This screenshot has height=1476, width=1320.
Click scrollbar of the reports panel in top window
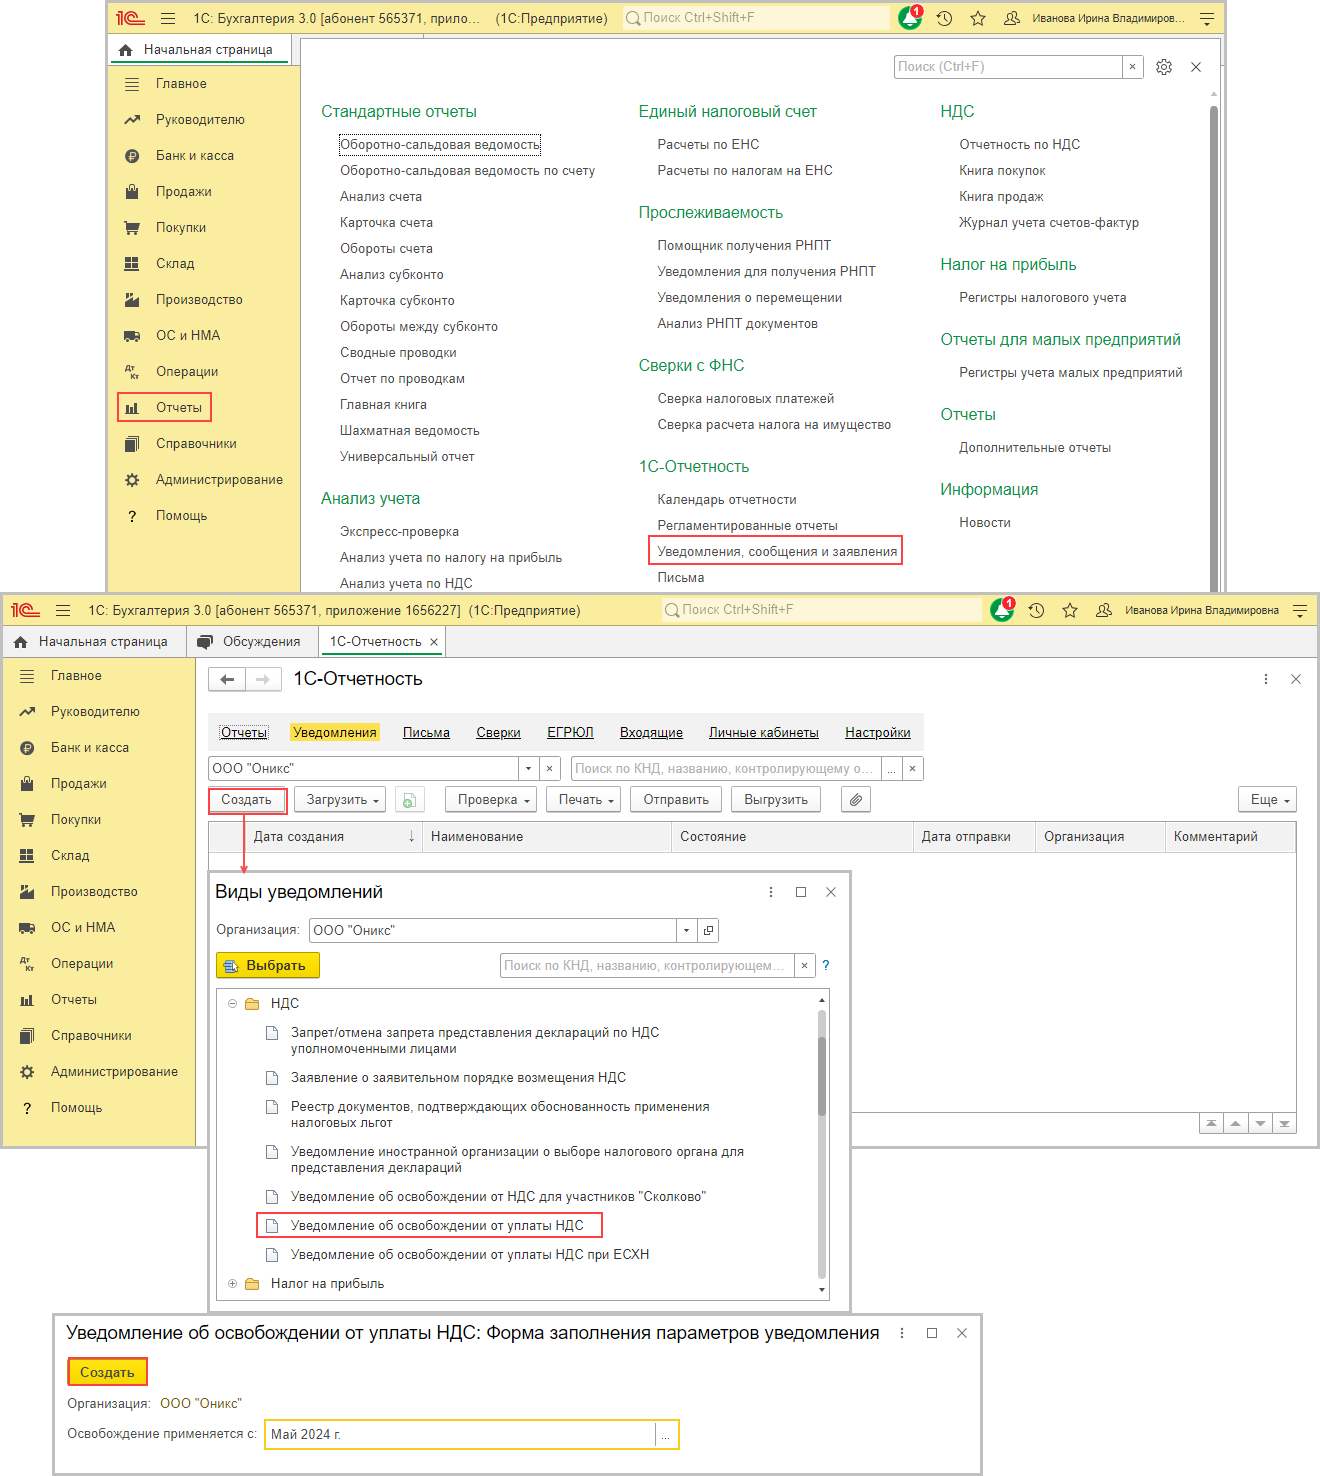[x=1214, y=350]
